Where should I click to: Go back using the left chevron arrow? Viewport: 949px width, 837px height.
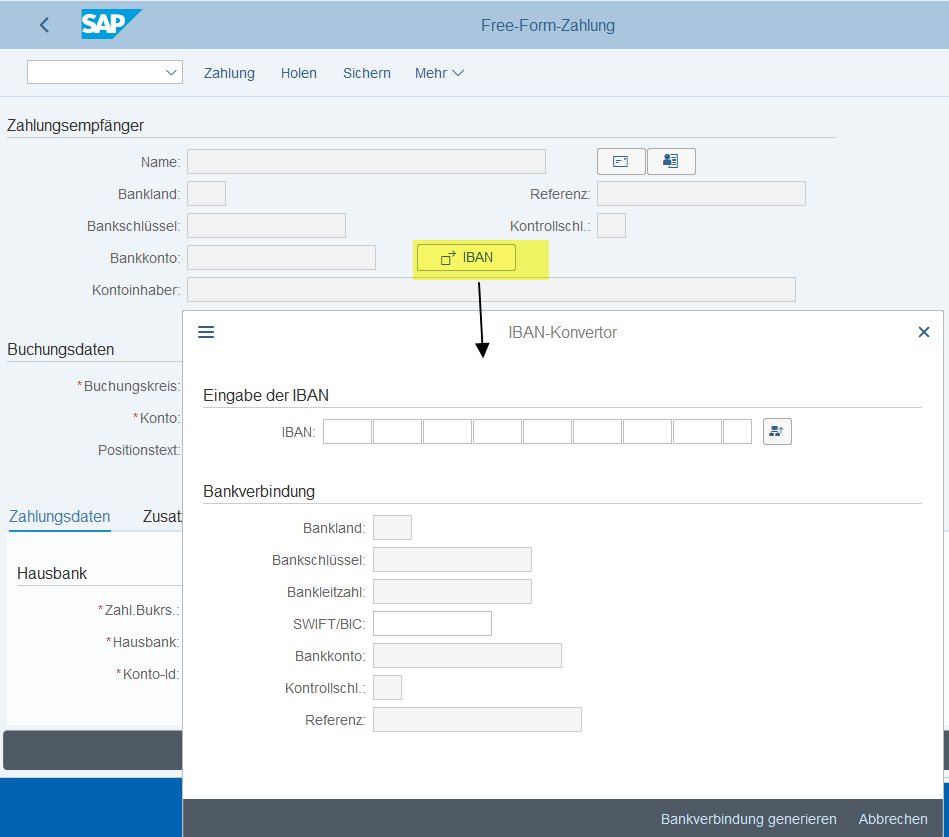(44, 25)
